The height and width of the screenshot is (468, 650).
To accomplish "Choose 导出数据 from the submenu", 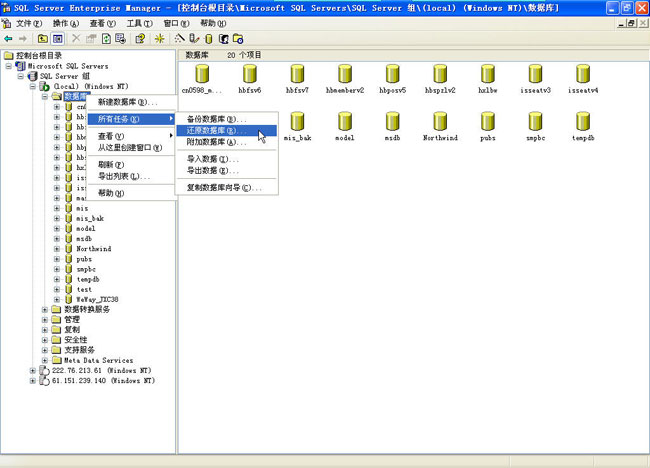I will [227, 170].
